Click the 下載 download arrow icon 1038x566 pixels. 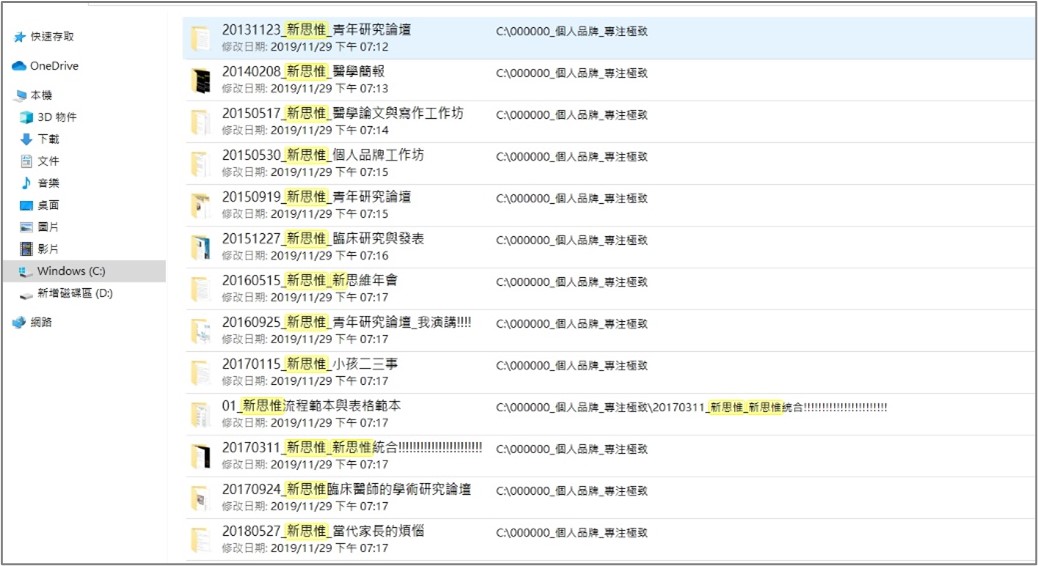(26, 139)
